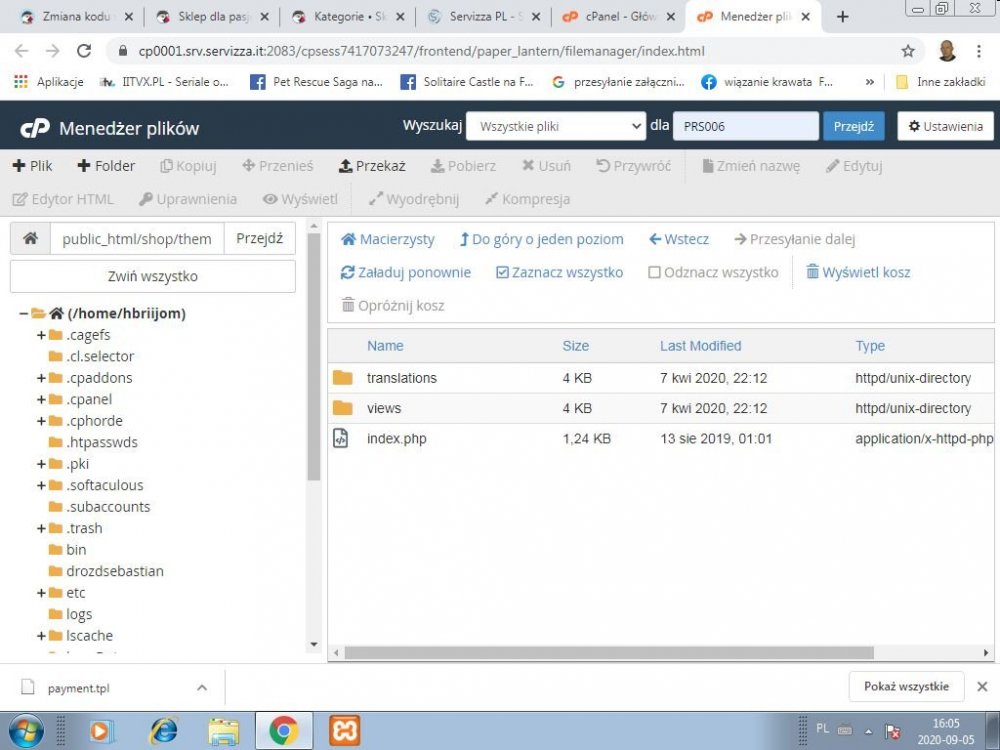Check Zaznacz wszystko to select all
The width and height of the screenshot is (1000, 750).
click(x=559, y=272)
